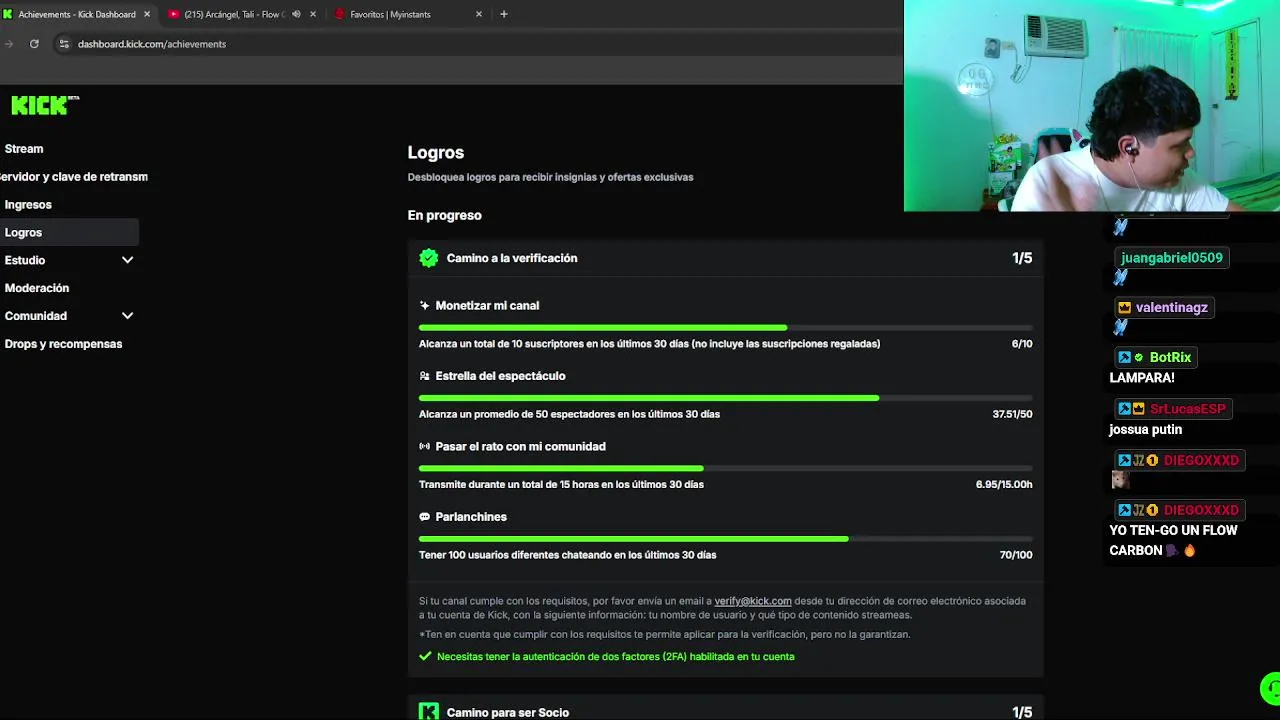Click the YO TEN-GO UN FLOW CARBON message
Image resolution: width=1280 pixels, height=720 pixels.
point(1173,541)
